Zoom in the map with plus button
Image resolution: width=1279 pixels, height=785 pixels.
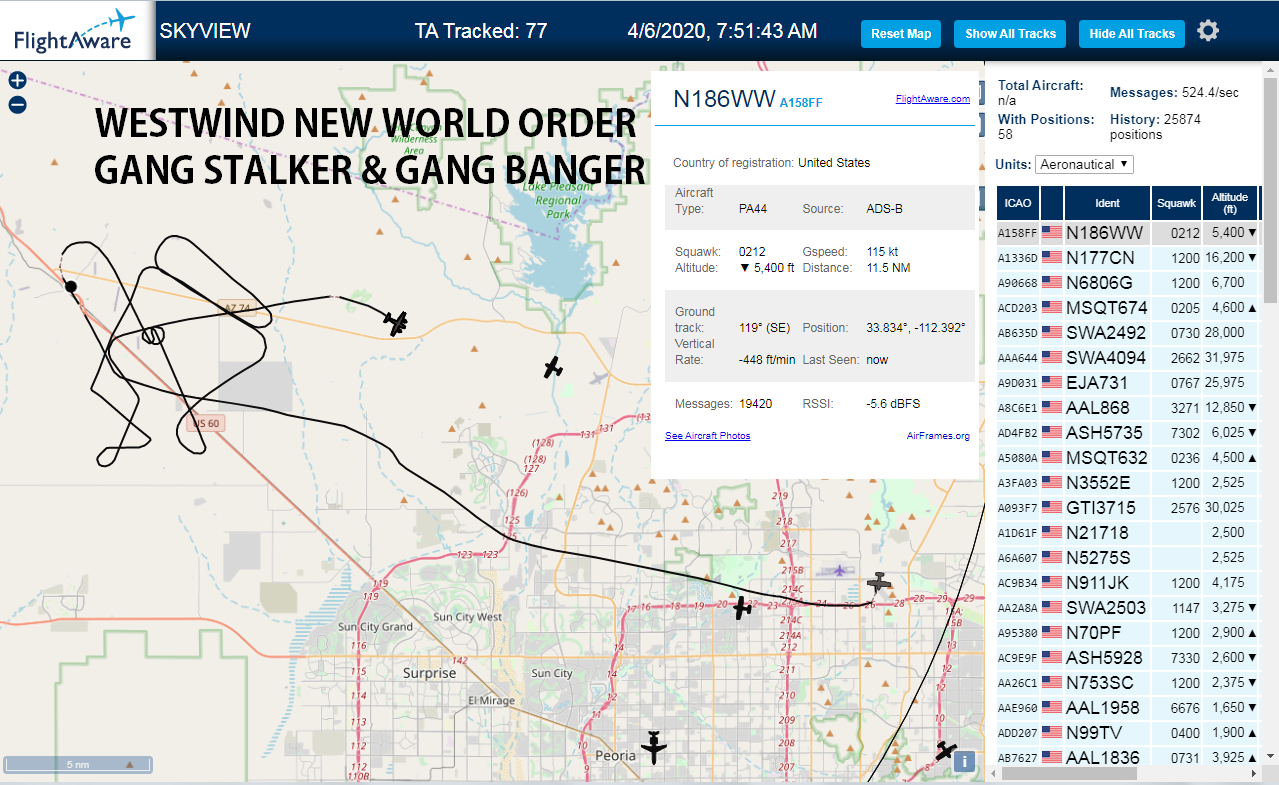point(17,81)
